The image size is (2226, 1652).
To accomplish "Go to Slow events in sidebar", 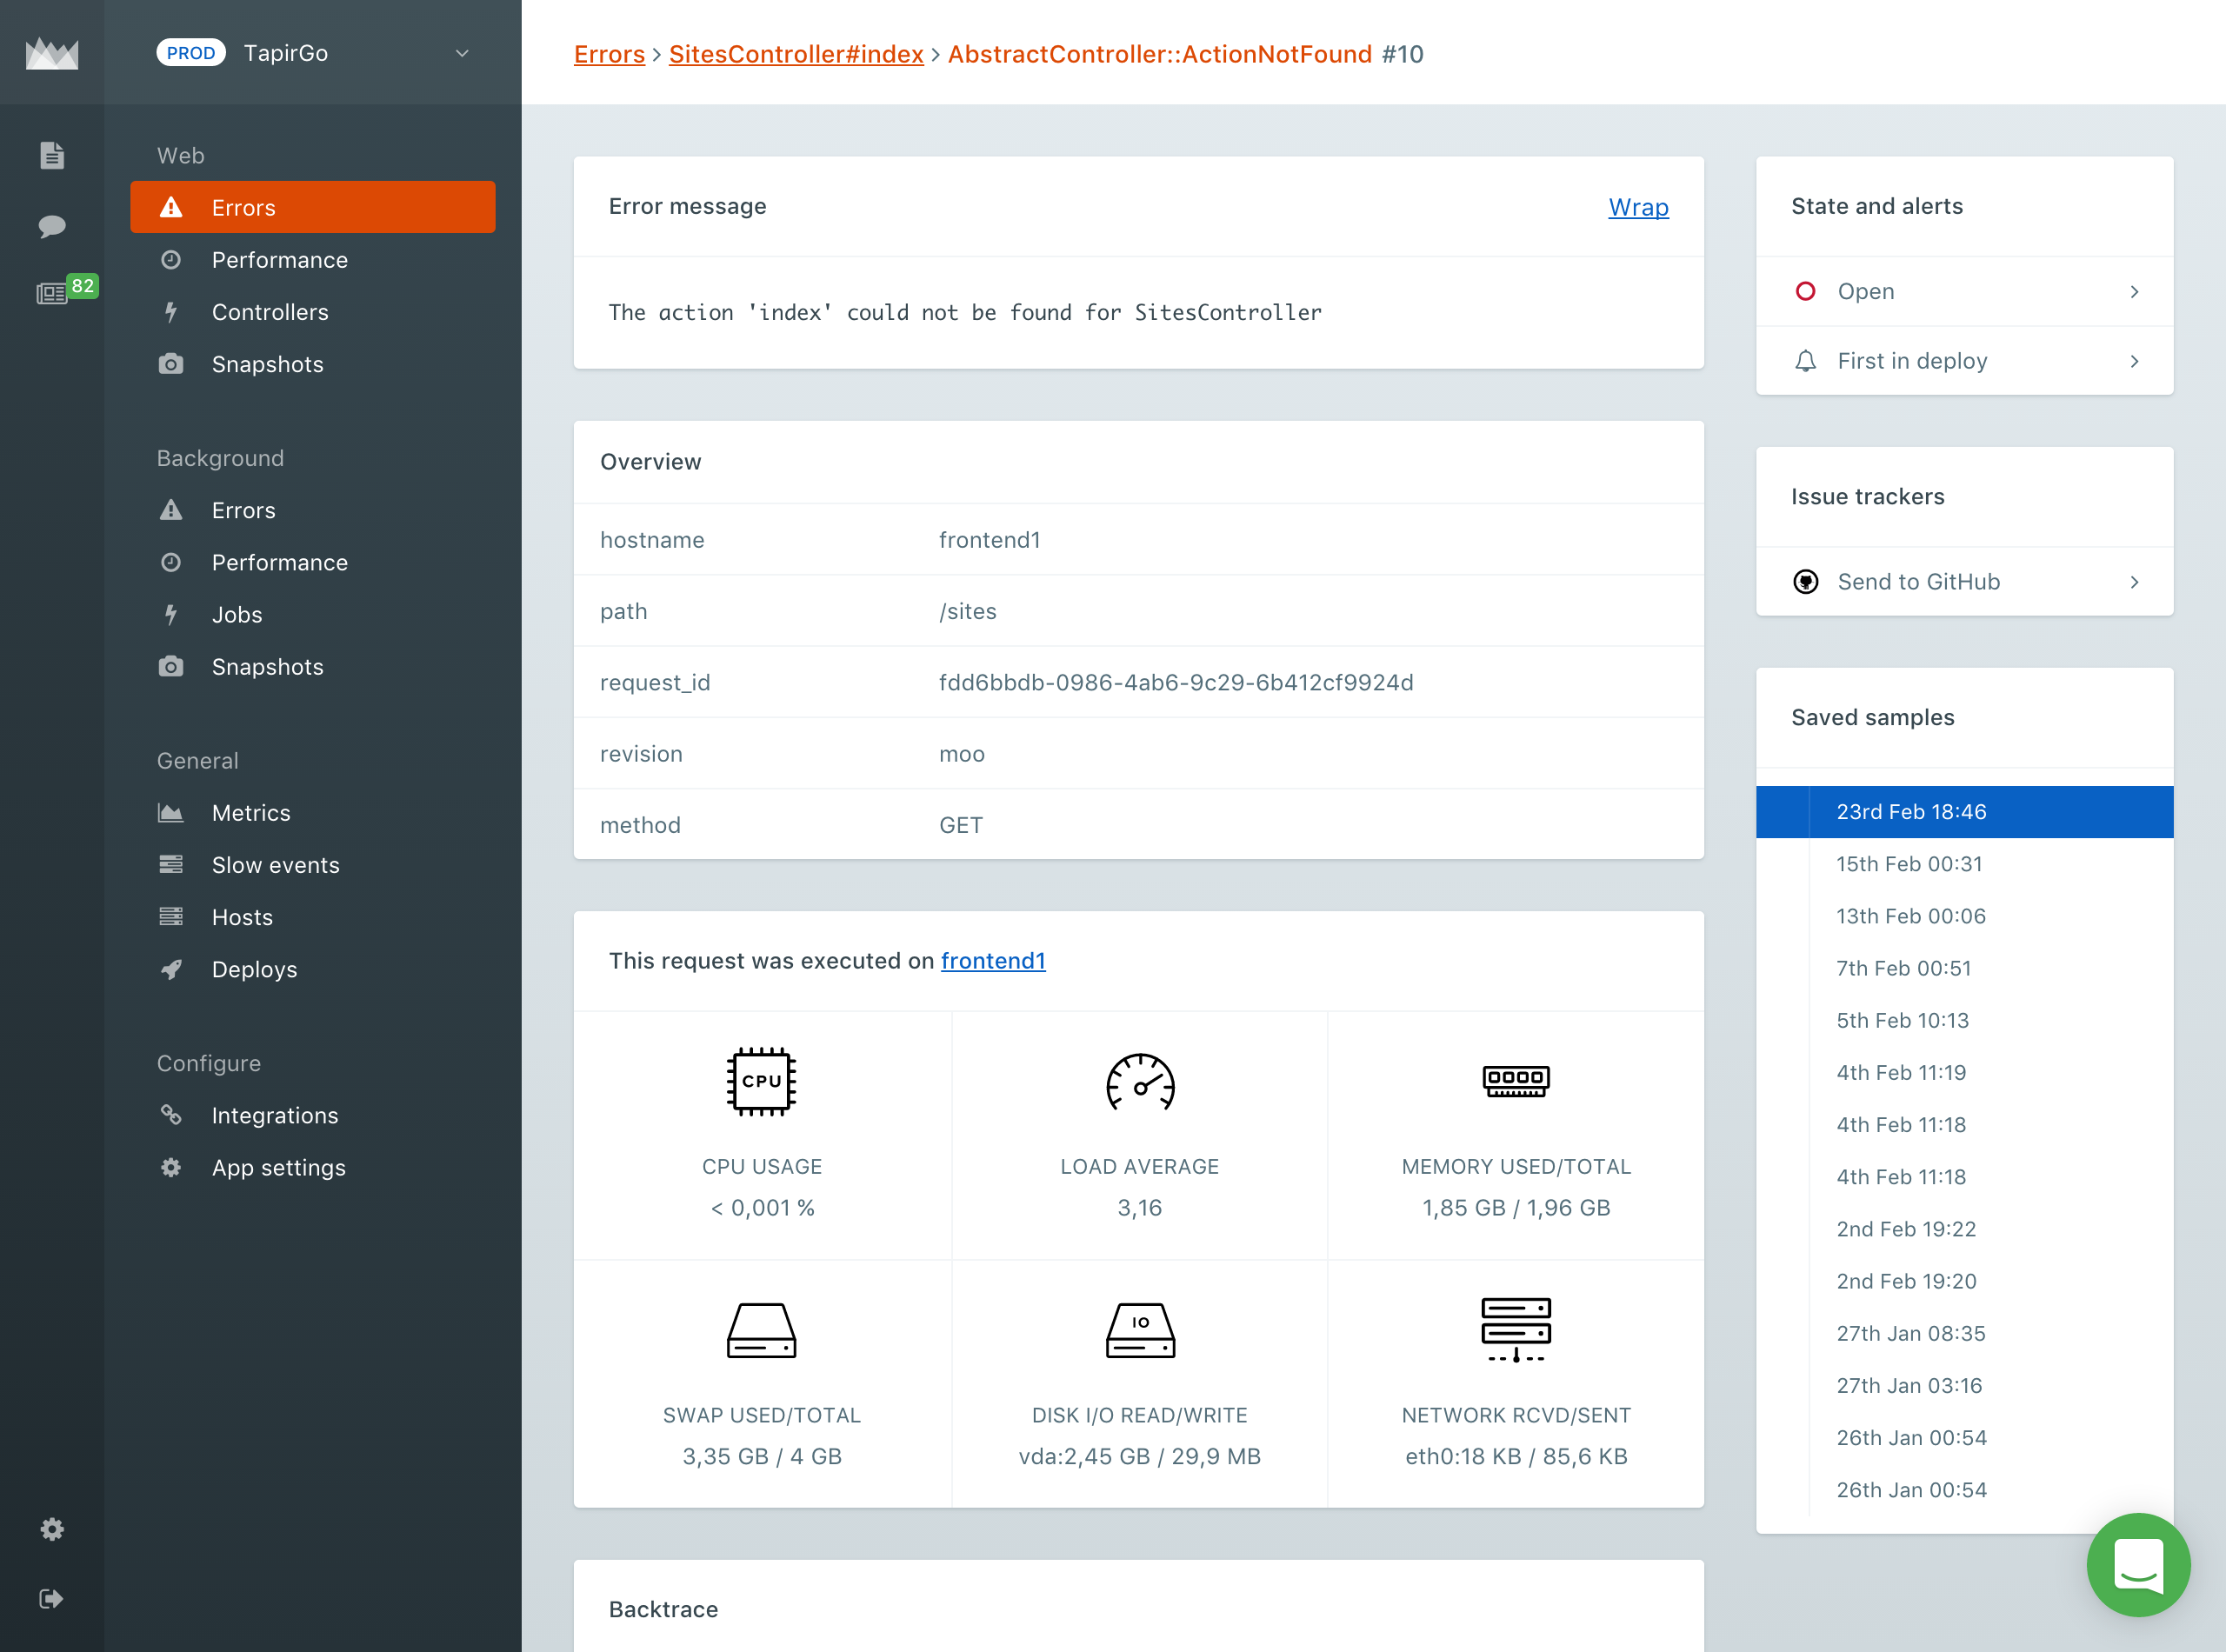I will click(x=275, y=865).
